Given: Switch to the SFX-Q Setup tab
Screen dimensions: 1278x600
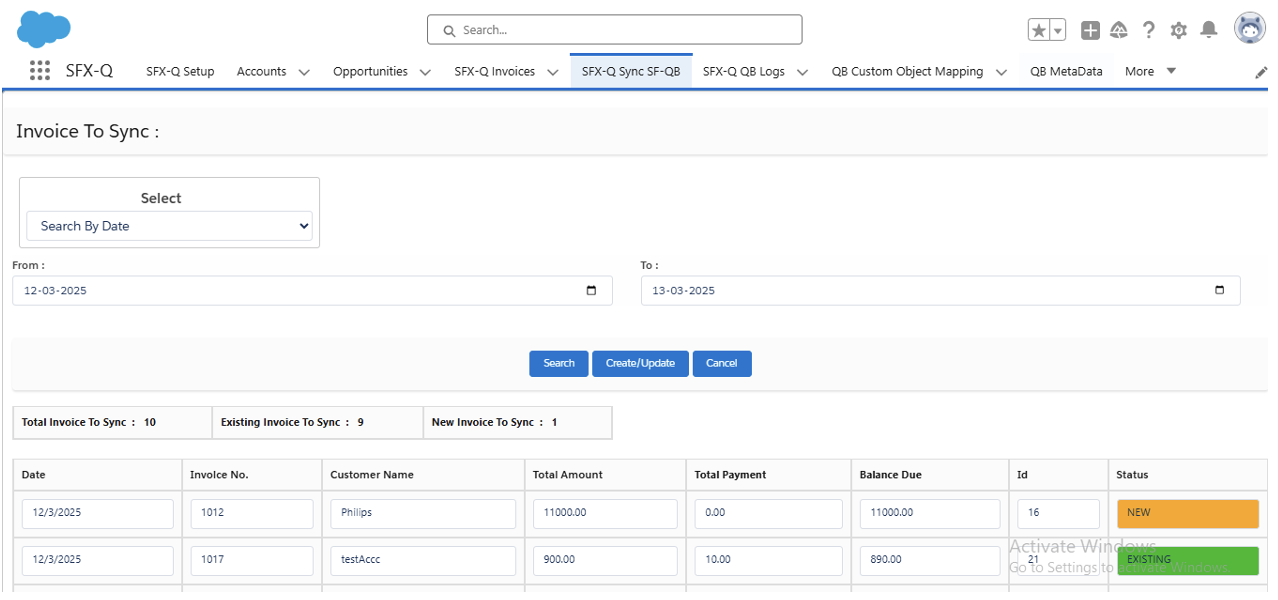Looking at the screenshot, I should pyautogui.click(x=180, y=71).
